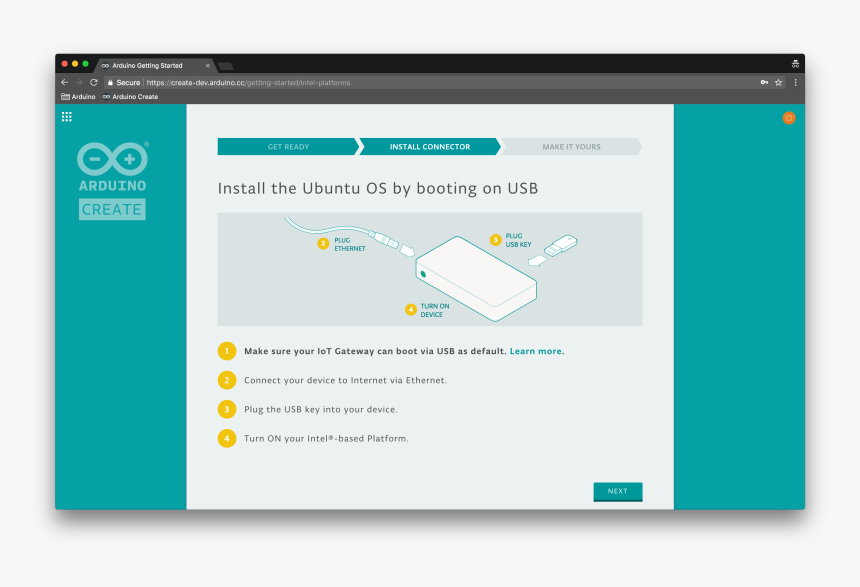Open the Chrome three-dot menu
This screenshot has width=860, height=587.
click(x=795, y=82)
